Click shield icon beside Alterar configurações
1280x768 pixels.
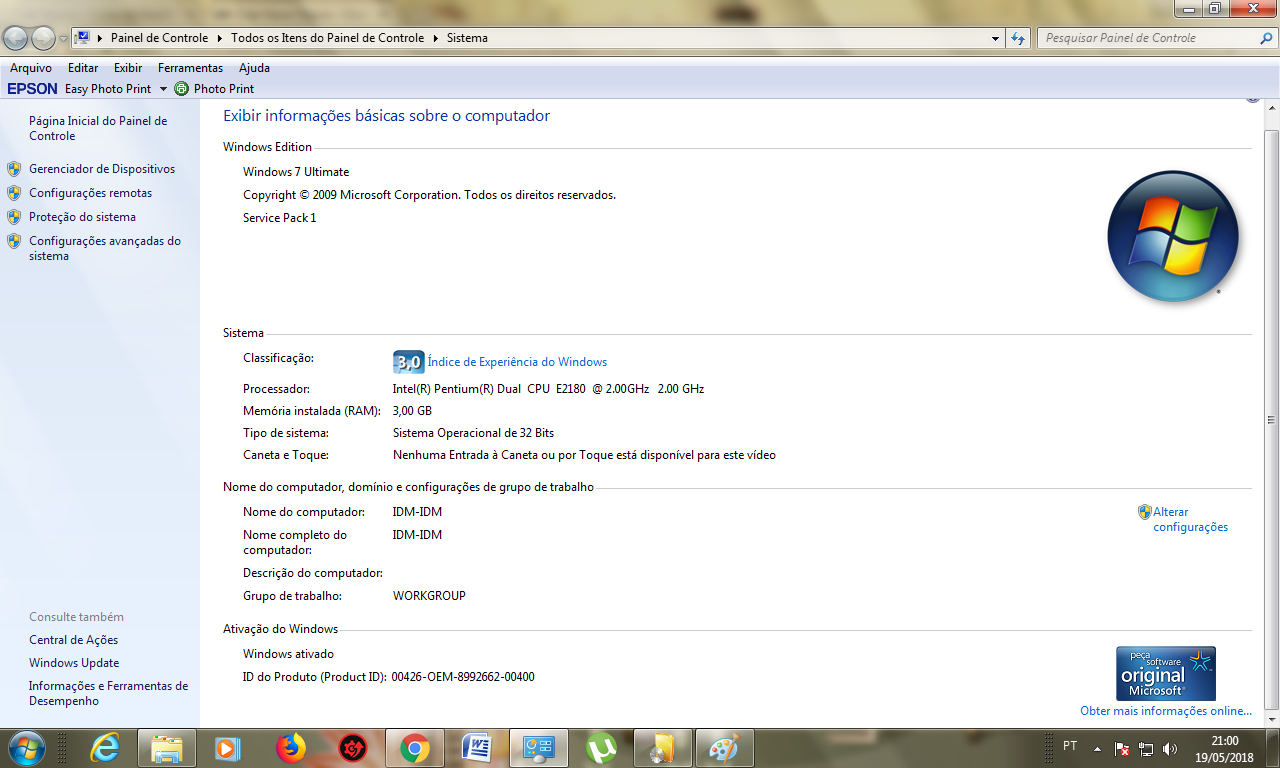[x=1145, y=512]
